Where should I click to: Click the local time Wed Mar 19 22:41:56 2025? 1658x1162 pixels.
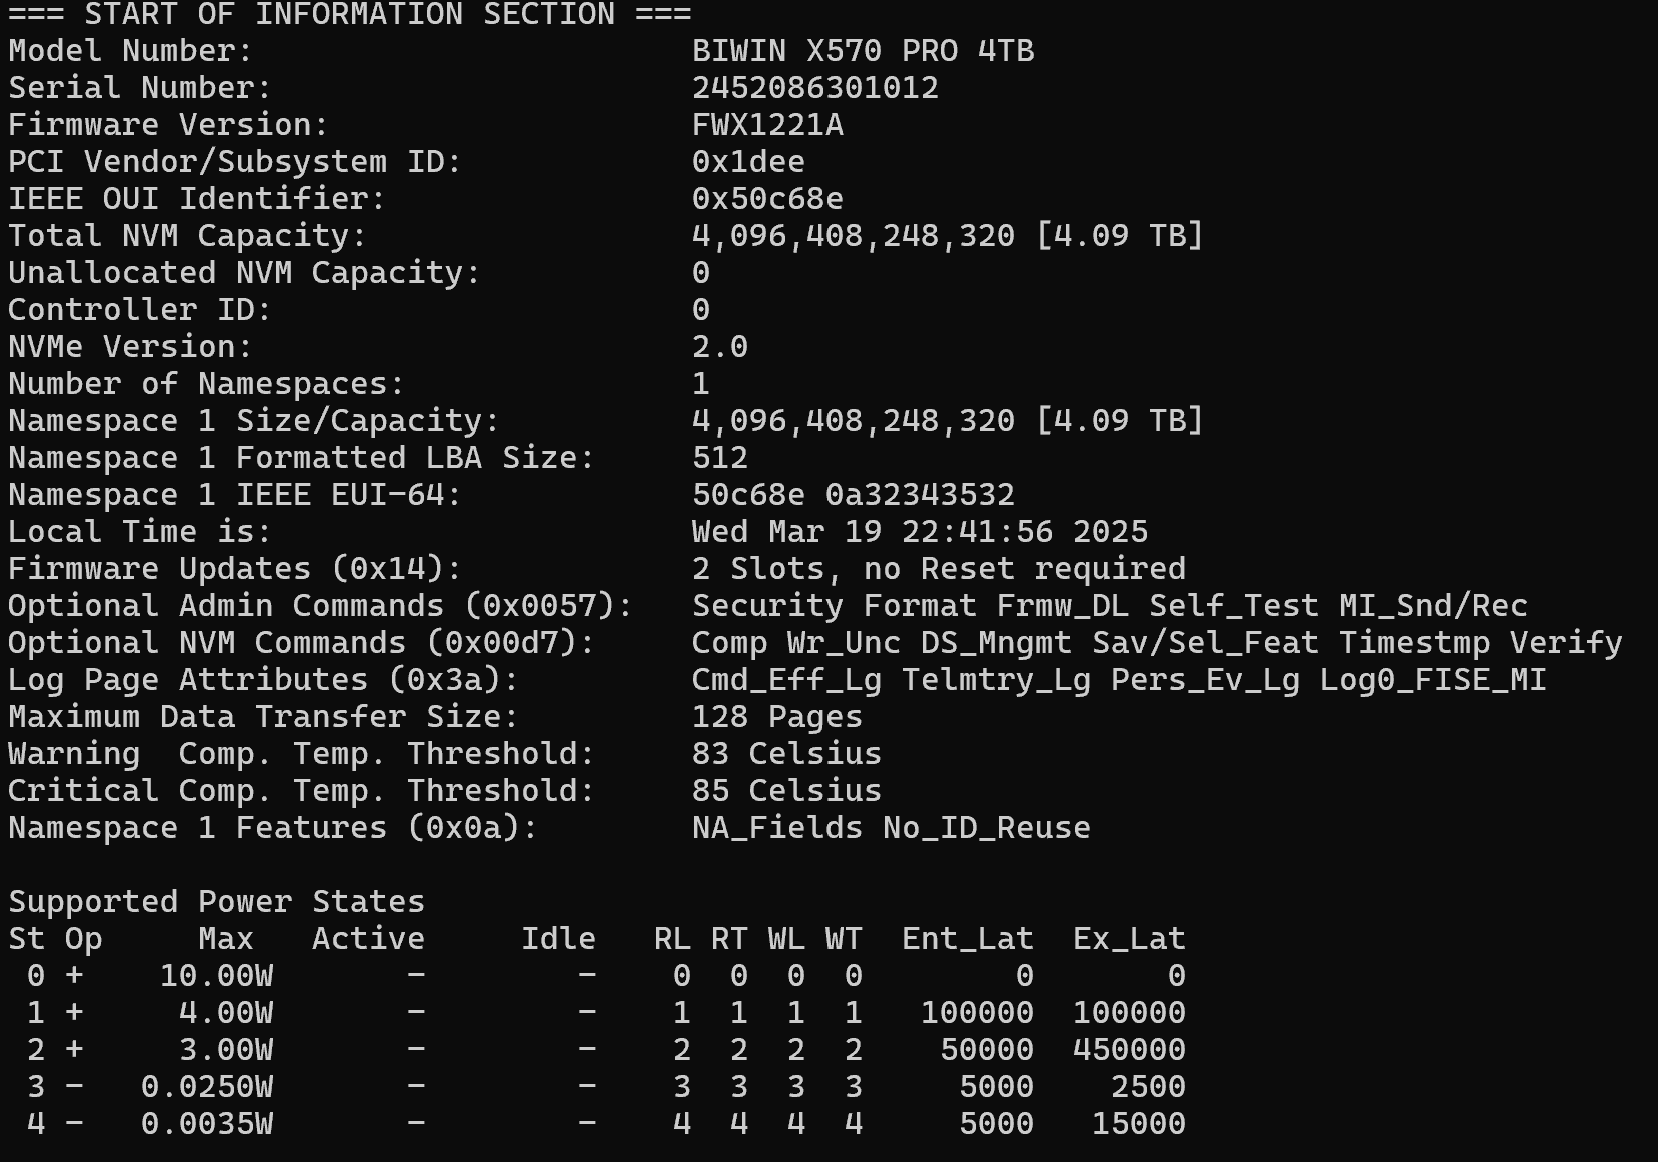(919, 532)
